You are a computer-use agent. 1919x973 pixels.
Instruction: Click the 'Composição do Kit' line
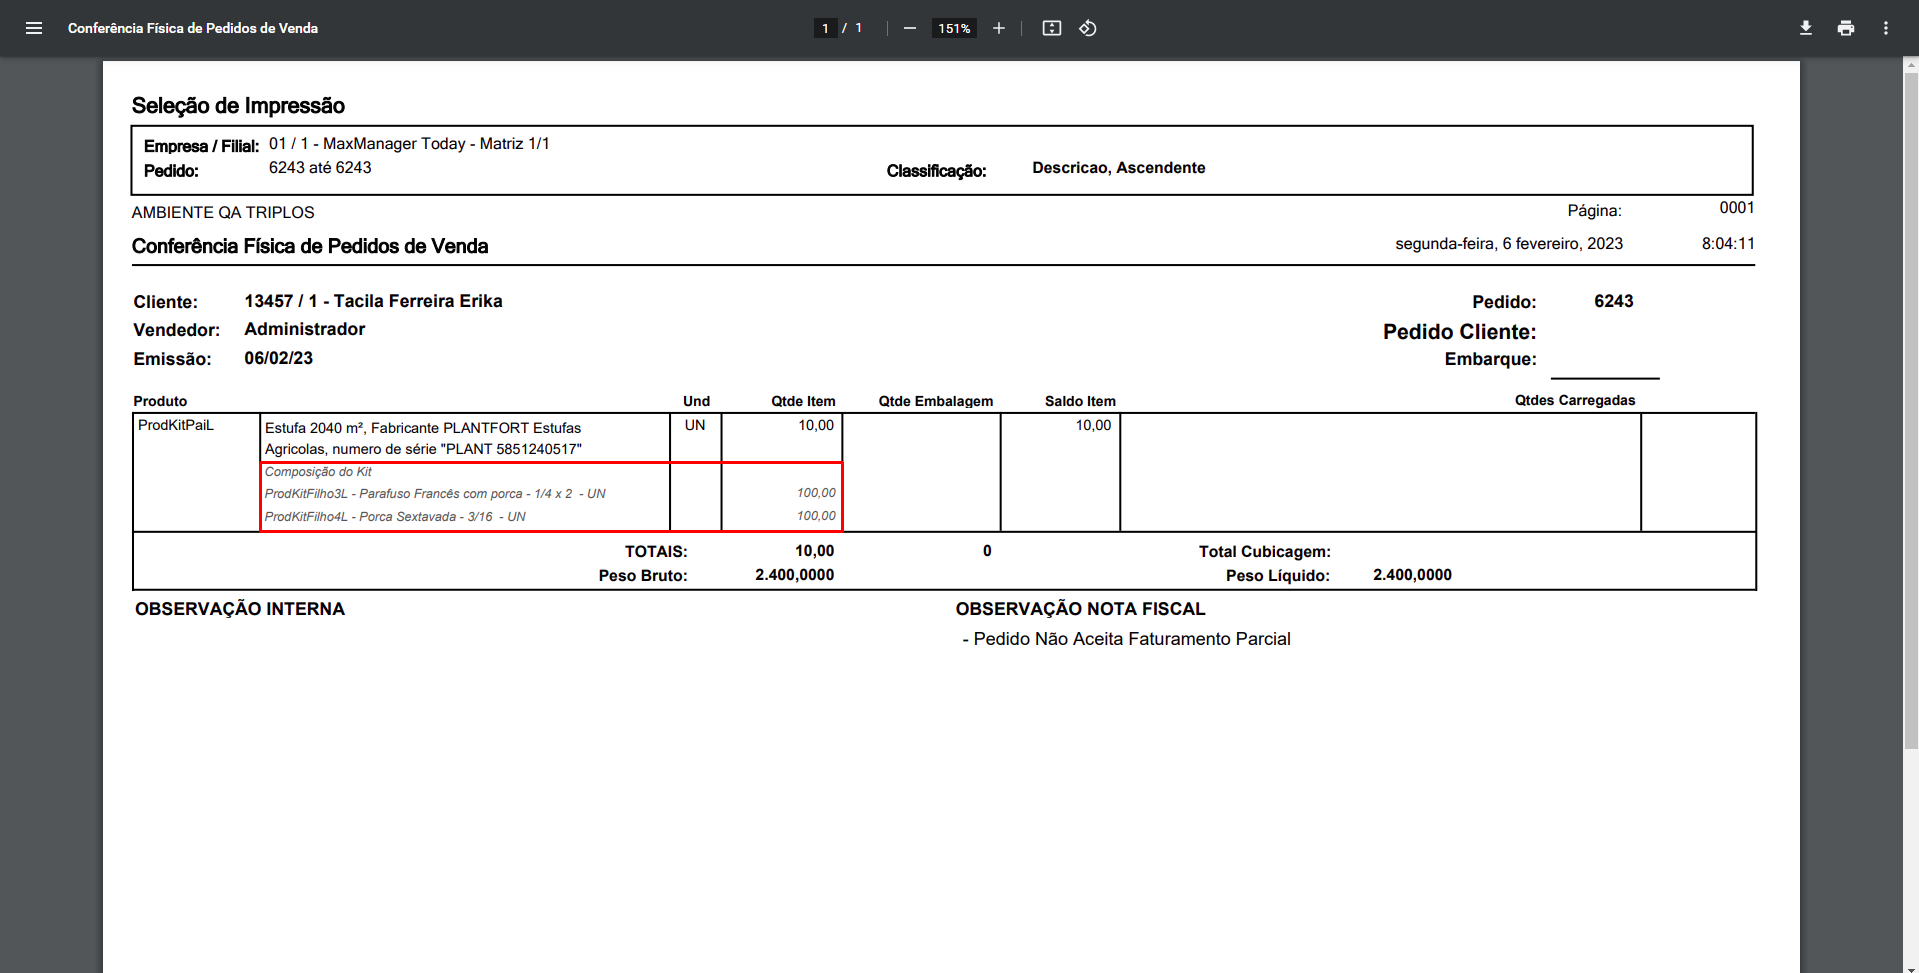[x=318, y=472]
